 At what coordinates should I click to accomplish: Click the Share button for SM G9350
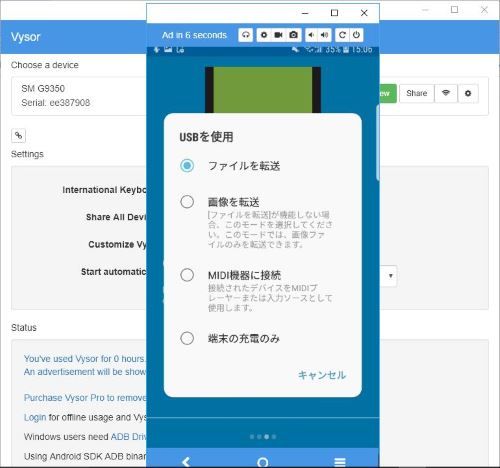pyautogui.click(x=417, y=93)
